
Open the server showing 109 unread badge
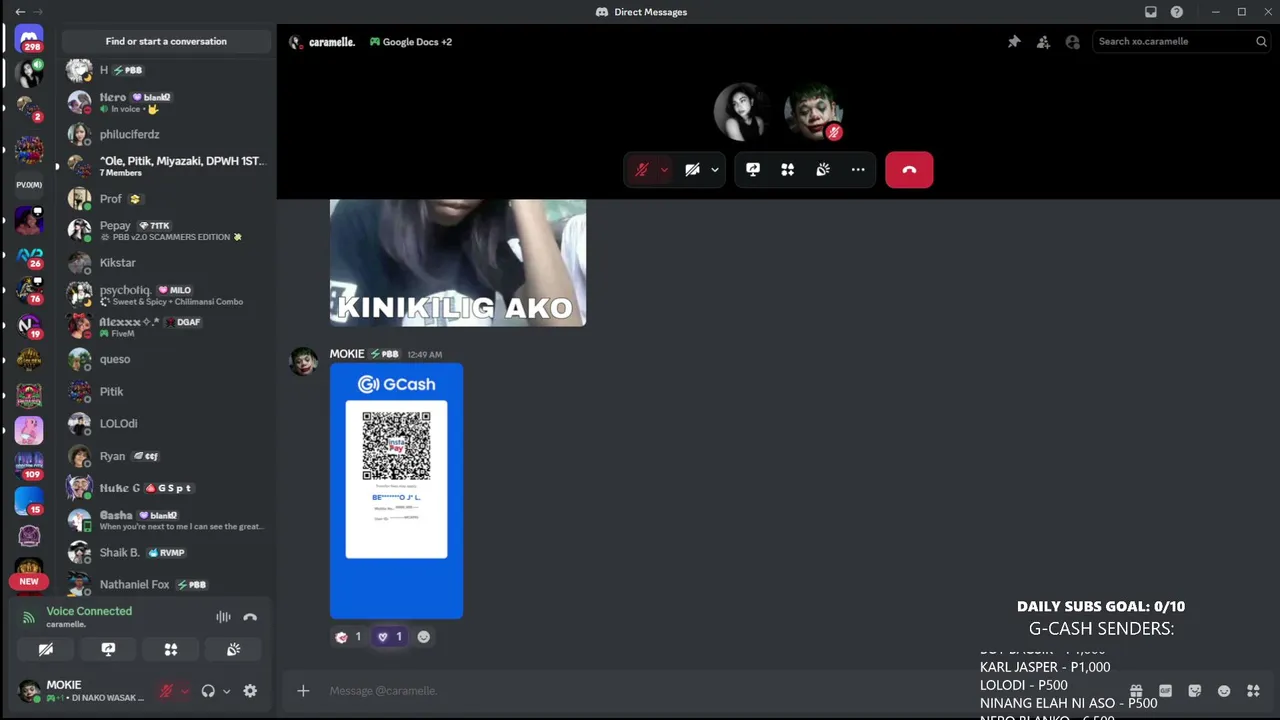click(29, 464)
